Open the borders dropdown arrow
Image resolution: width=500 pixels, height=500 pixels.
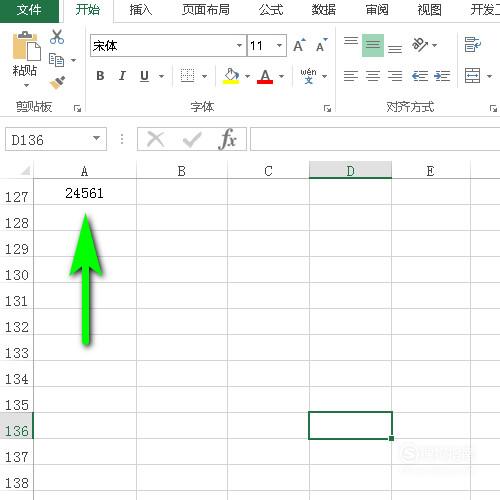(204, 76)
